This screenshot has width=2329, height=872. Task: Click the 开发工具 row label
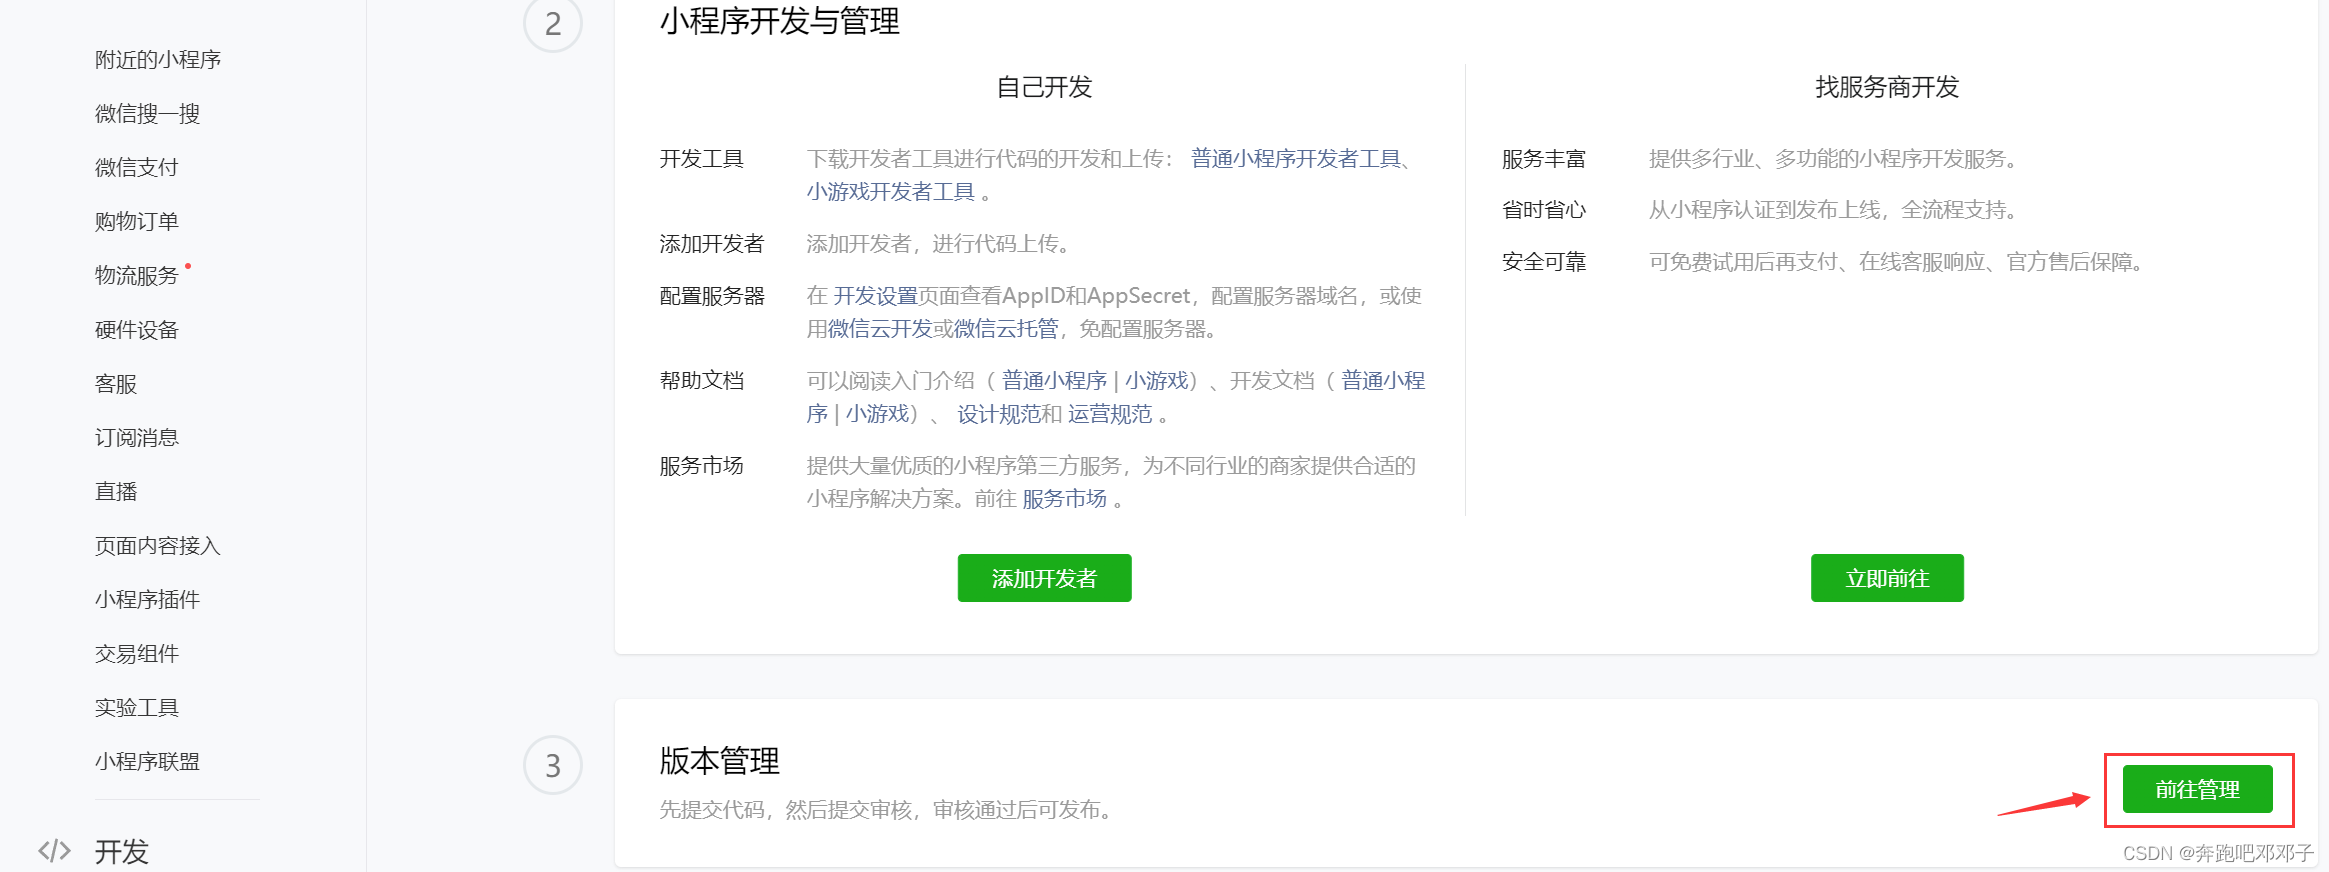coord(702,159)
